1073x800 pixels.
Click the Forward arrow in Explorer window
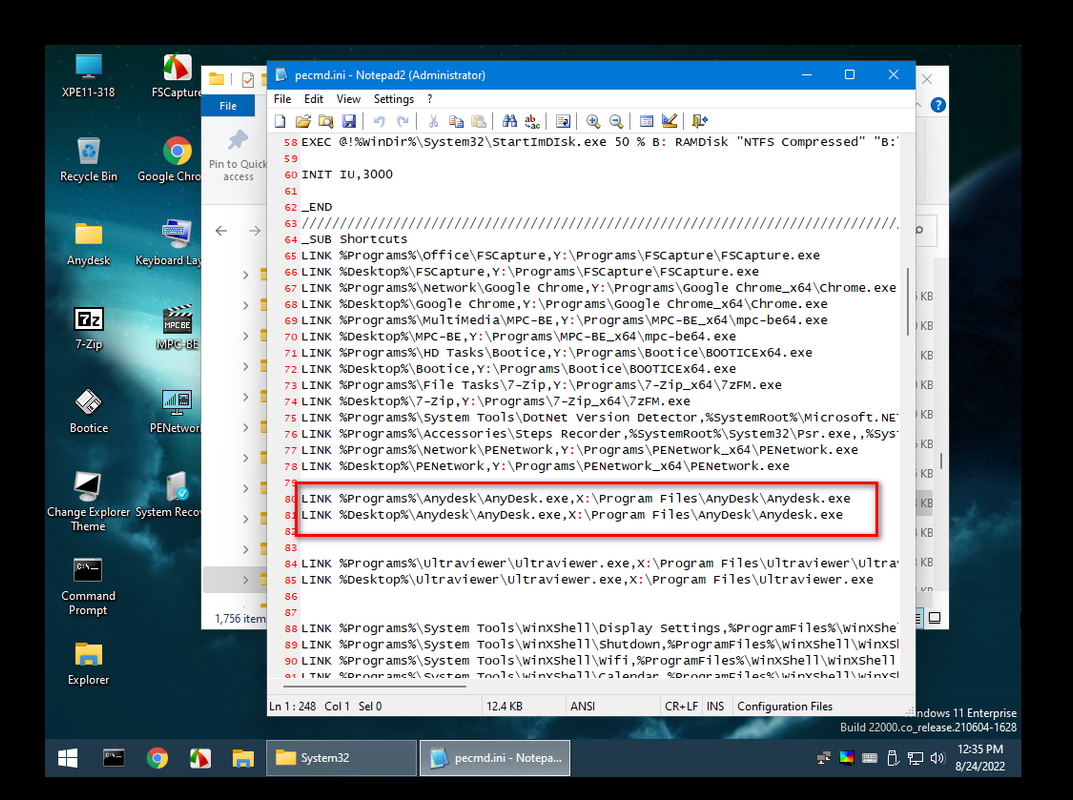(x=255, y=231)
